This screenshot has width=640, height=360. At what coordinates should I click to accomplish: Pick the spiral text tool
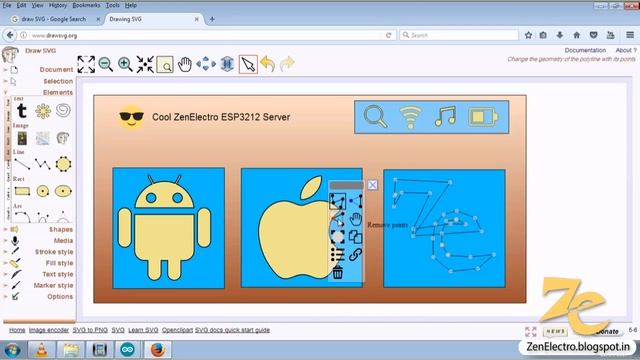click(63, 110)
